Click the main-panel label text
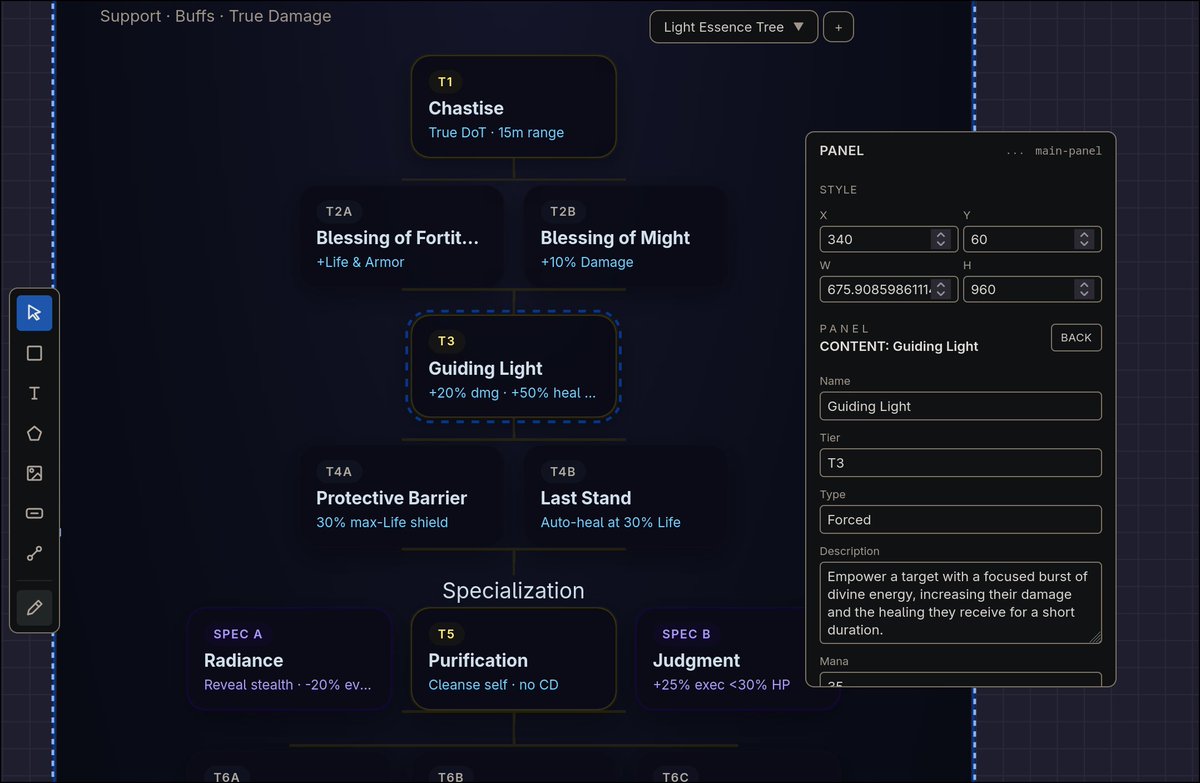 [x=1068, y=152]
